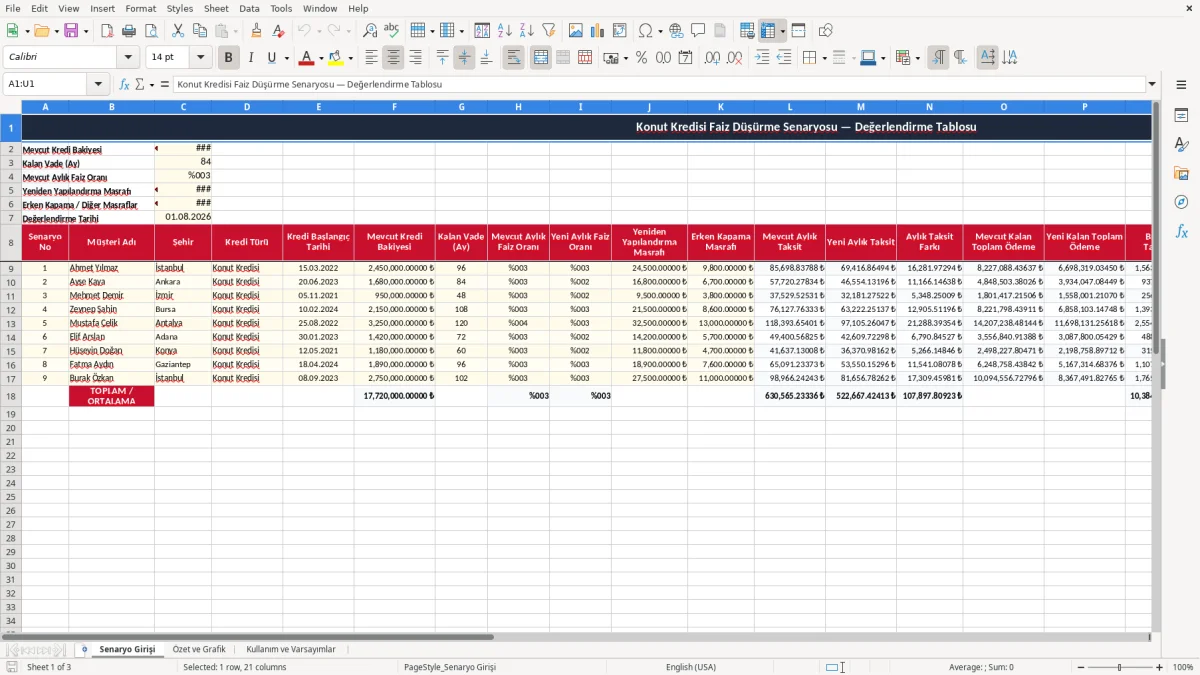Open the font name dropdown

point(127,58)
